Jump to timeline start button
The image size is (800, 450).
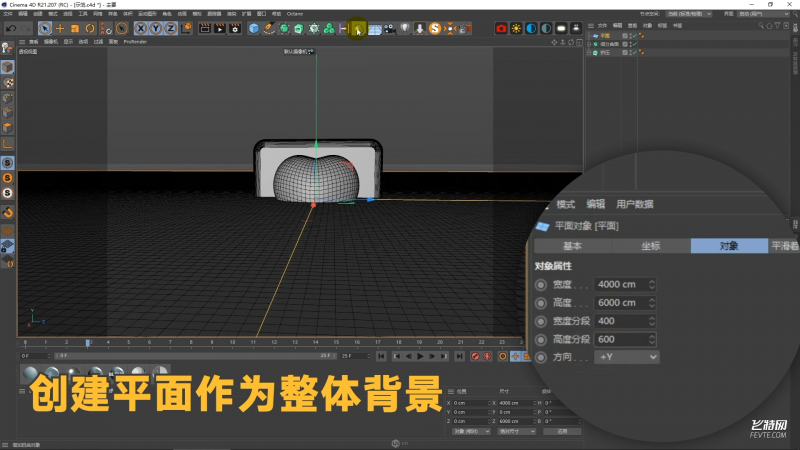[381, 356]
